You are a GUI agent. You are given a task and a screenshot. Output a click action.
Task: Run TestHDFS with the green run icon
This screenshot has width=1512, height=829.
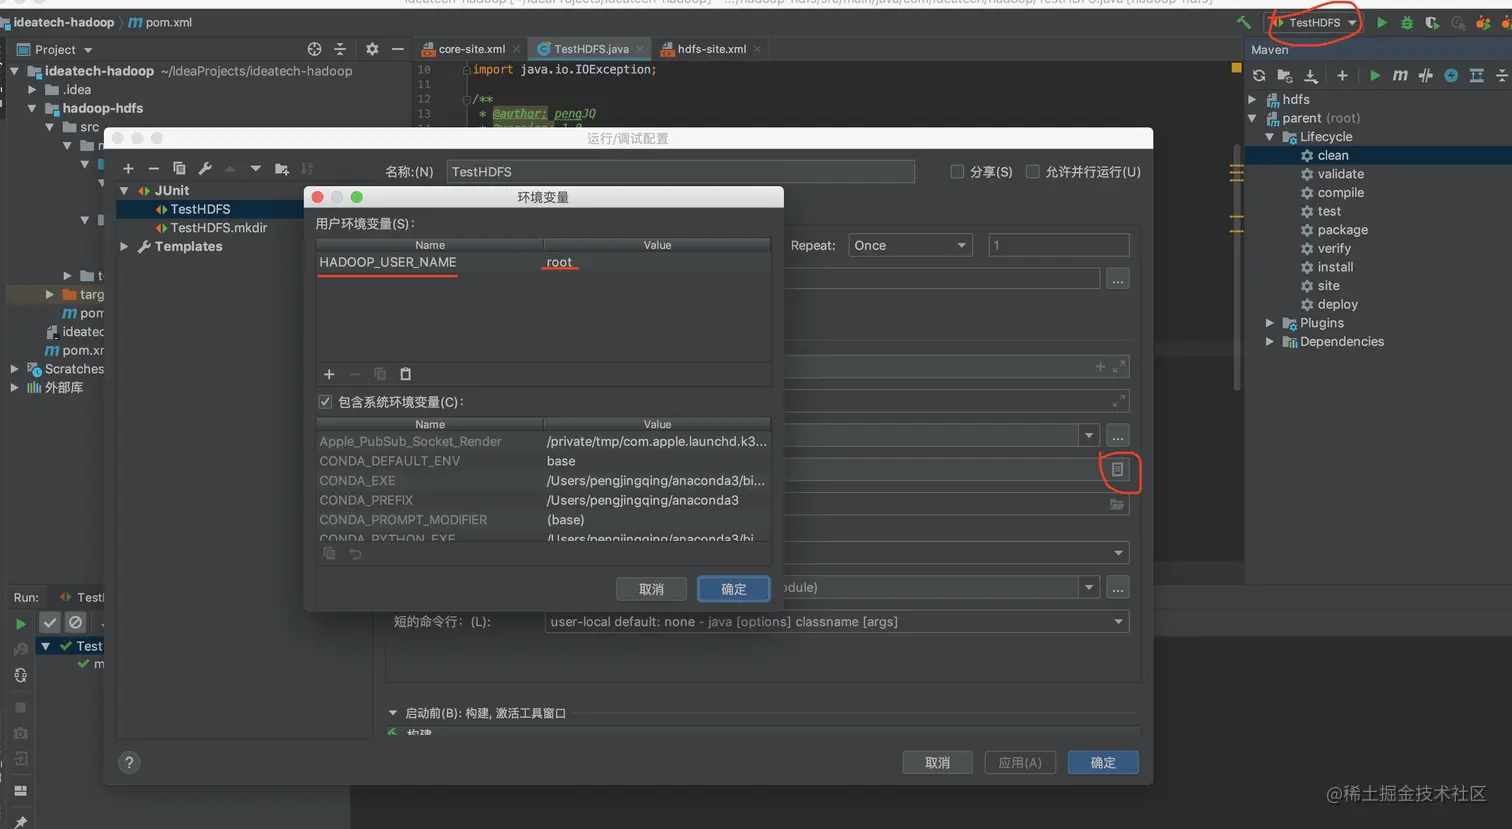(x=1382, y=22)
